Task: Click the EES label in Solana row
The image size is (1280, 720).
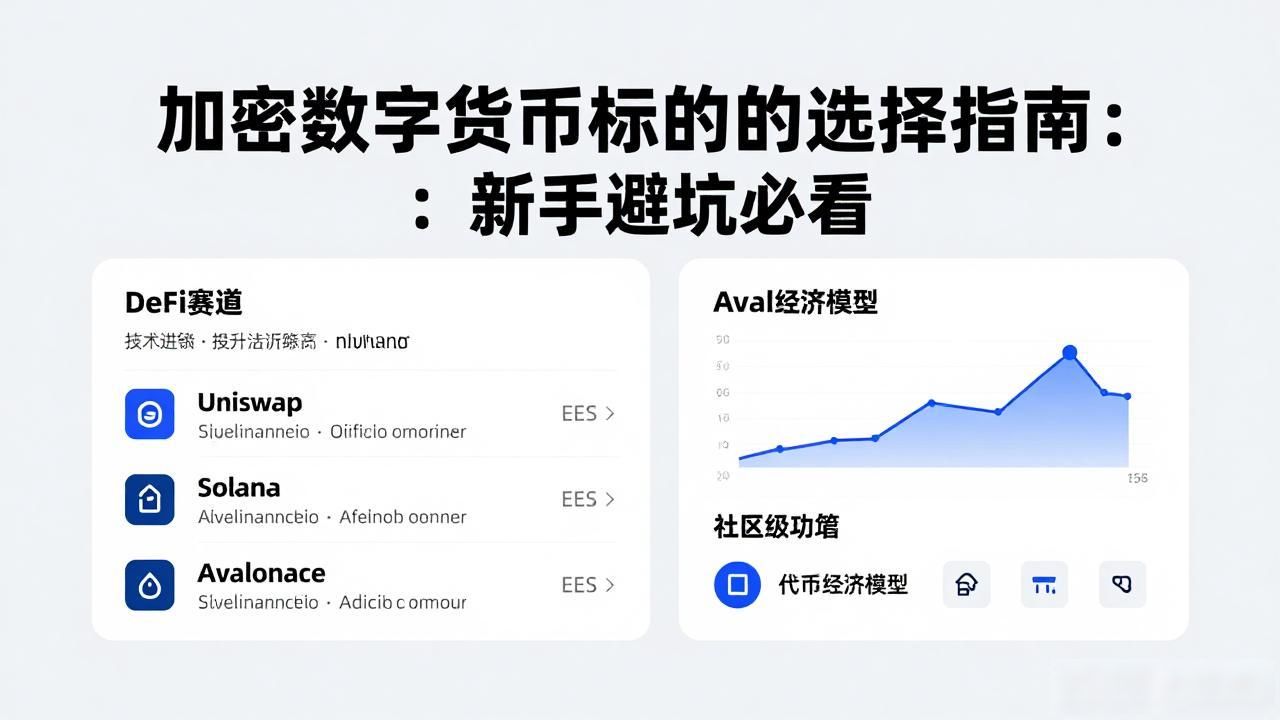Action: pos(579,499)
